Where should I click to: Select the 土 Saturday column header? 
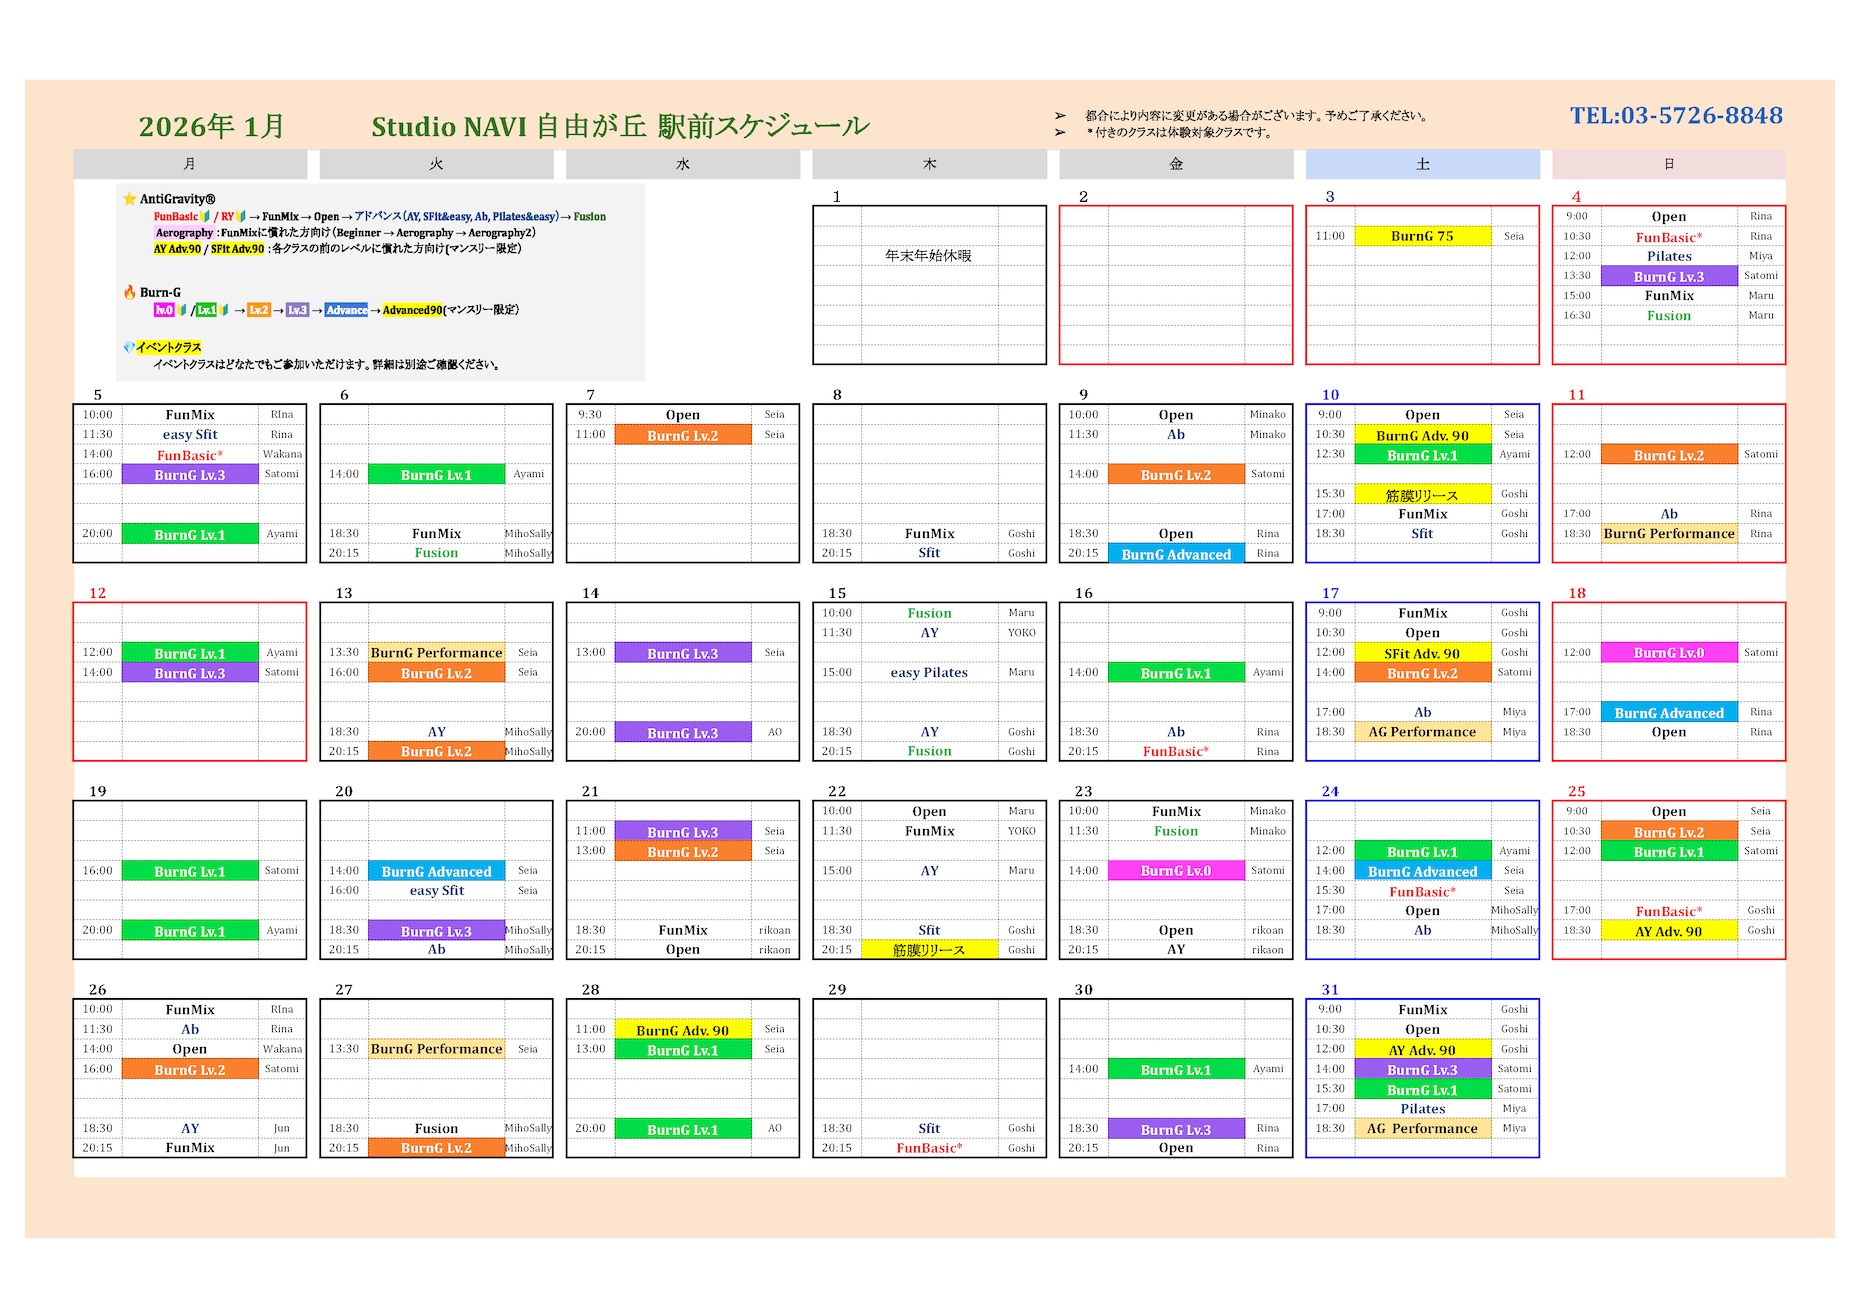1422,164
